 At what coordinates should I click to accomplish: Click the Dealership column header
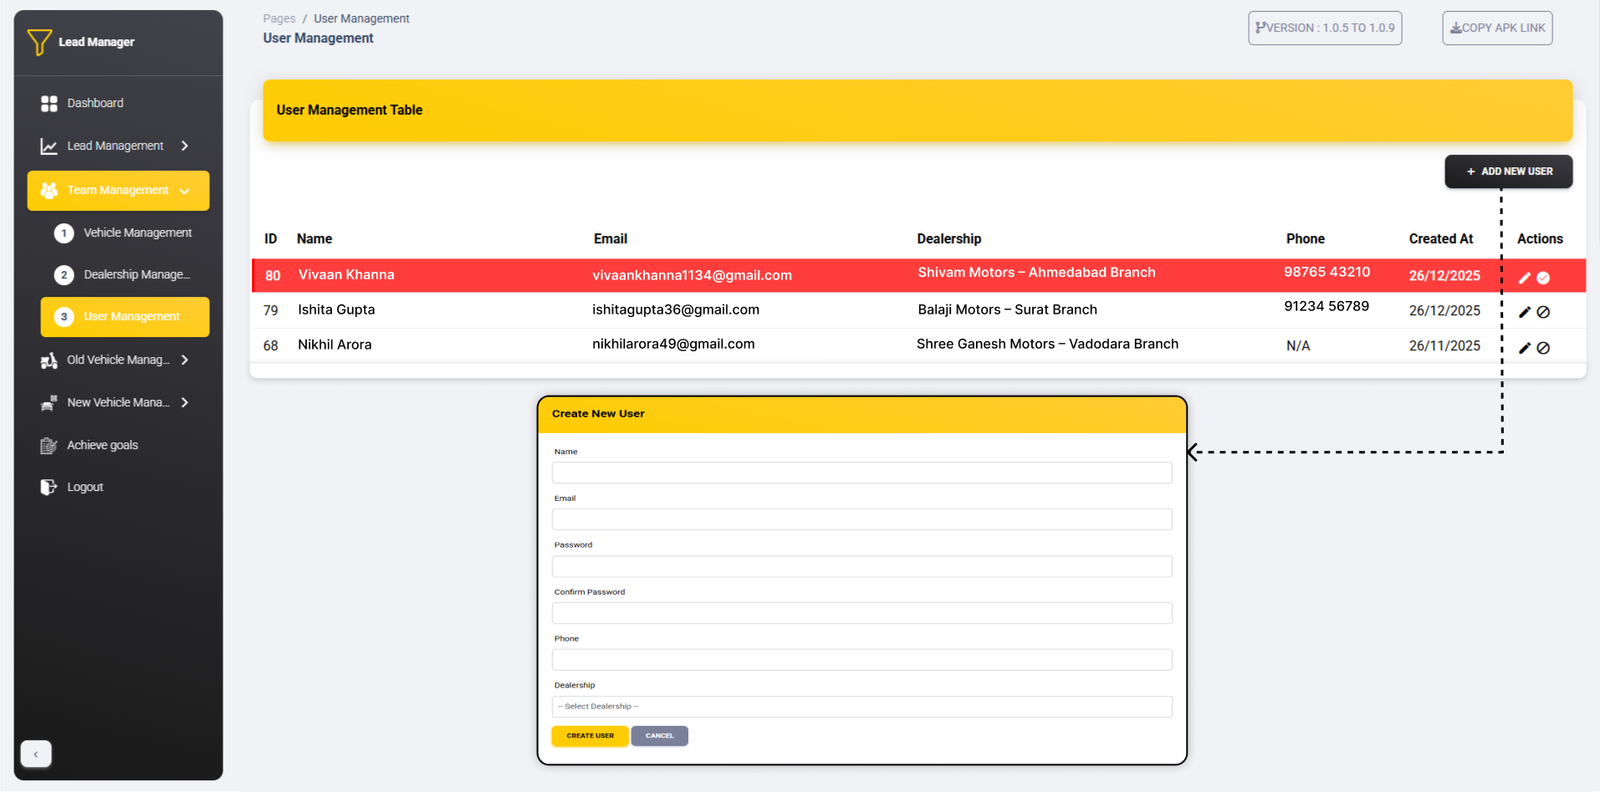point(949,239)
